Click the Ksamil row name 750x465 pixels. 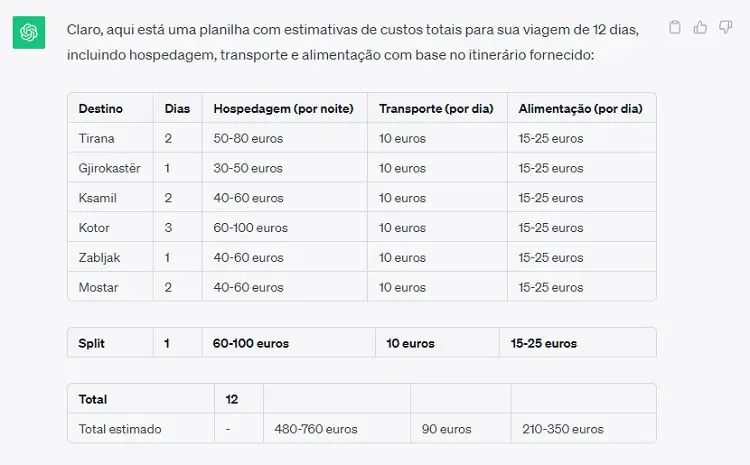point(98,198)
